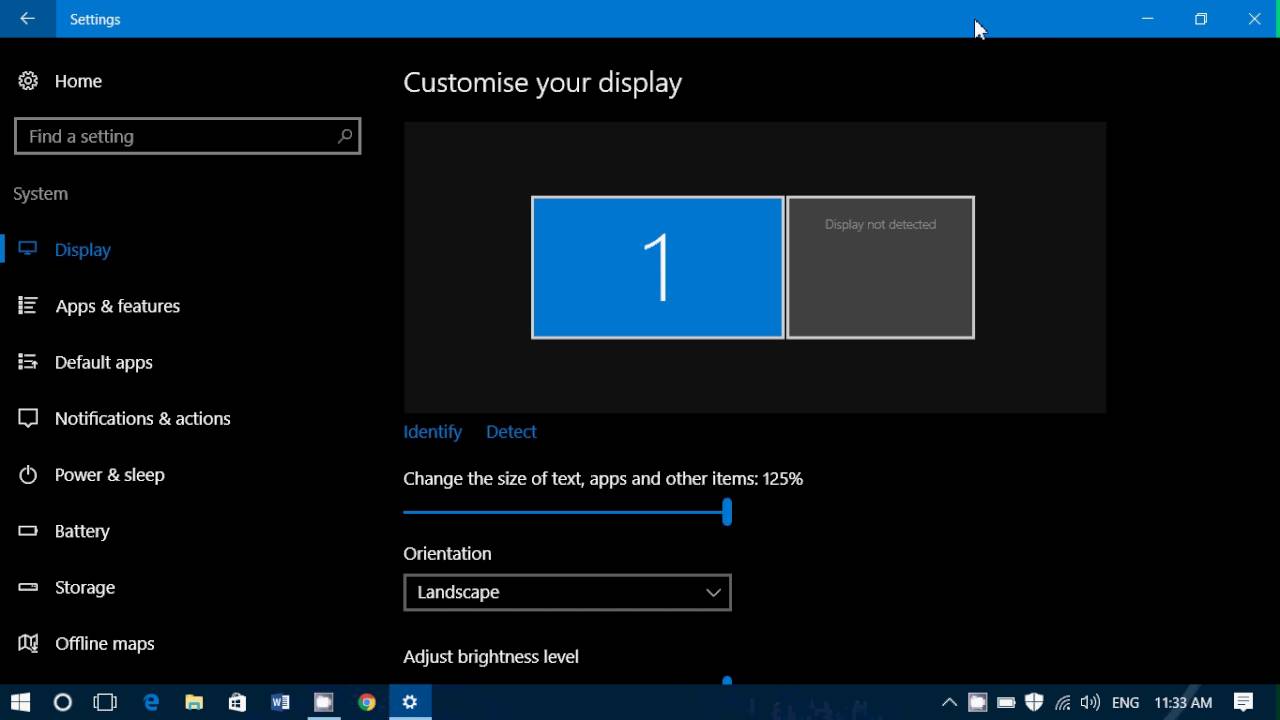Open the Home settings page

pyautogui.click(x=78, y=81)
